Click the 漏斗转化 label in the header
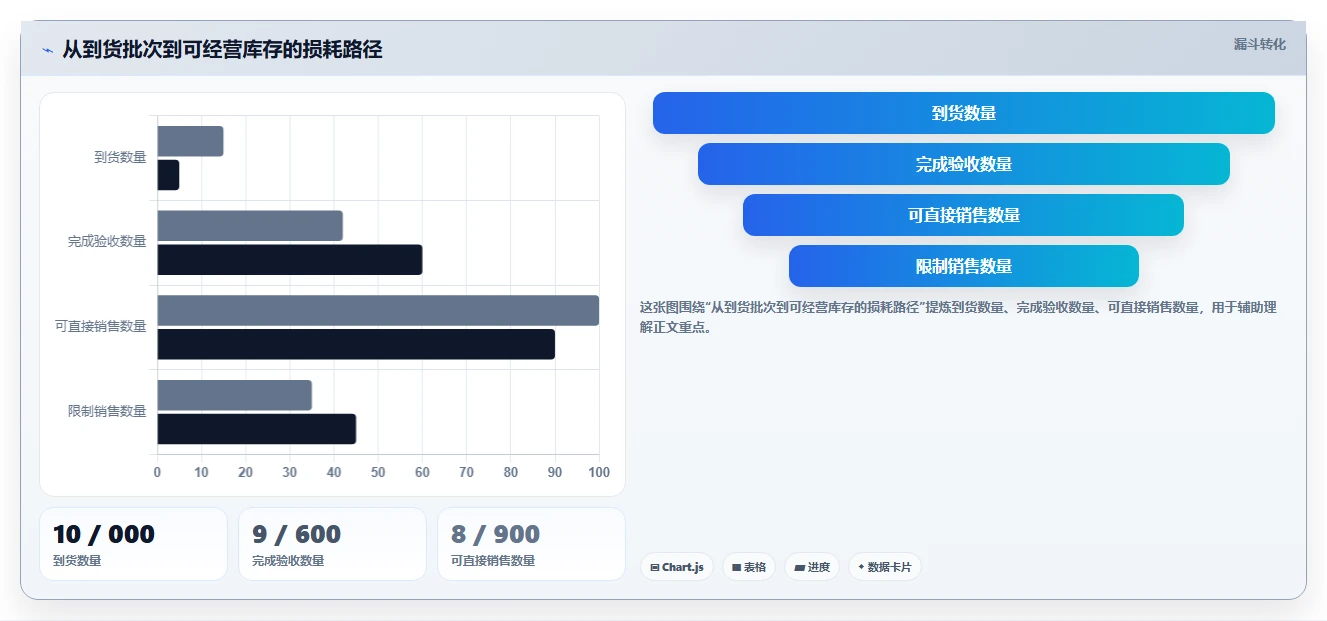This screenshot has width=1327, height=621. pyautogui.click(x=1259, y=44)
